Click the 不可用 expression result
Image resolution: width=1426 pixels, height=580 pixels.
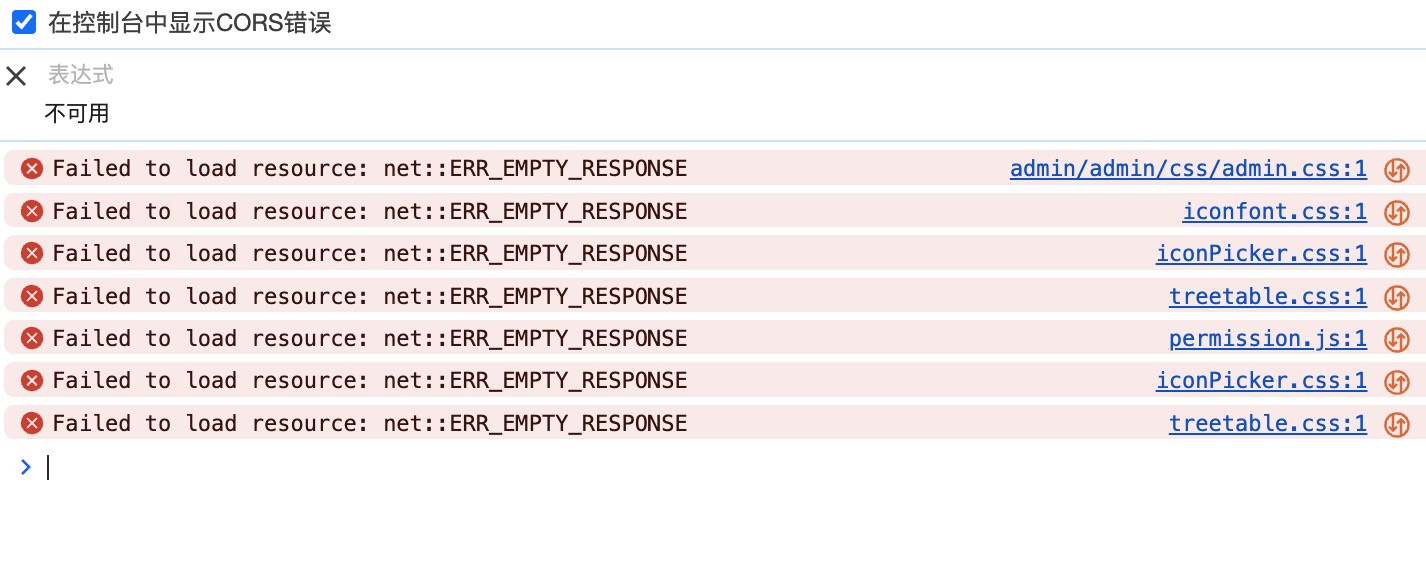[x=77, y=113]
